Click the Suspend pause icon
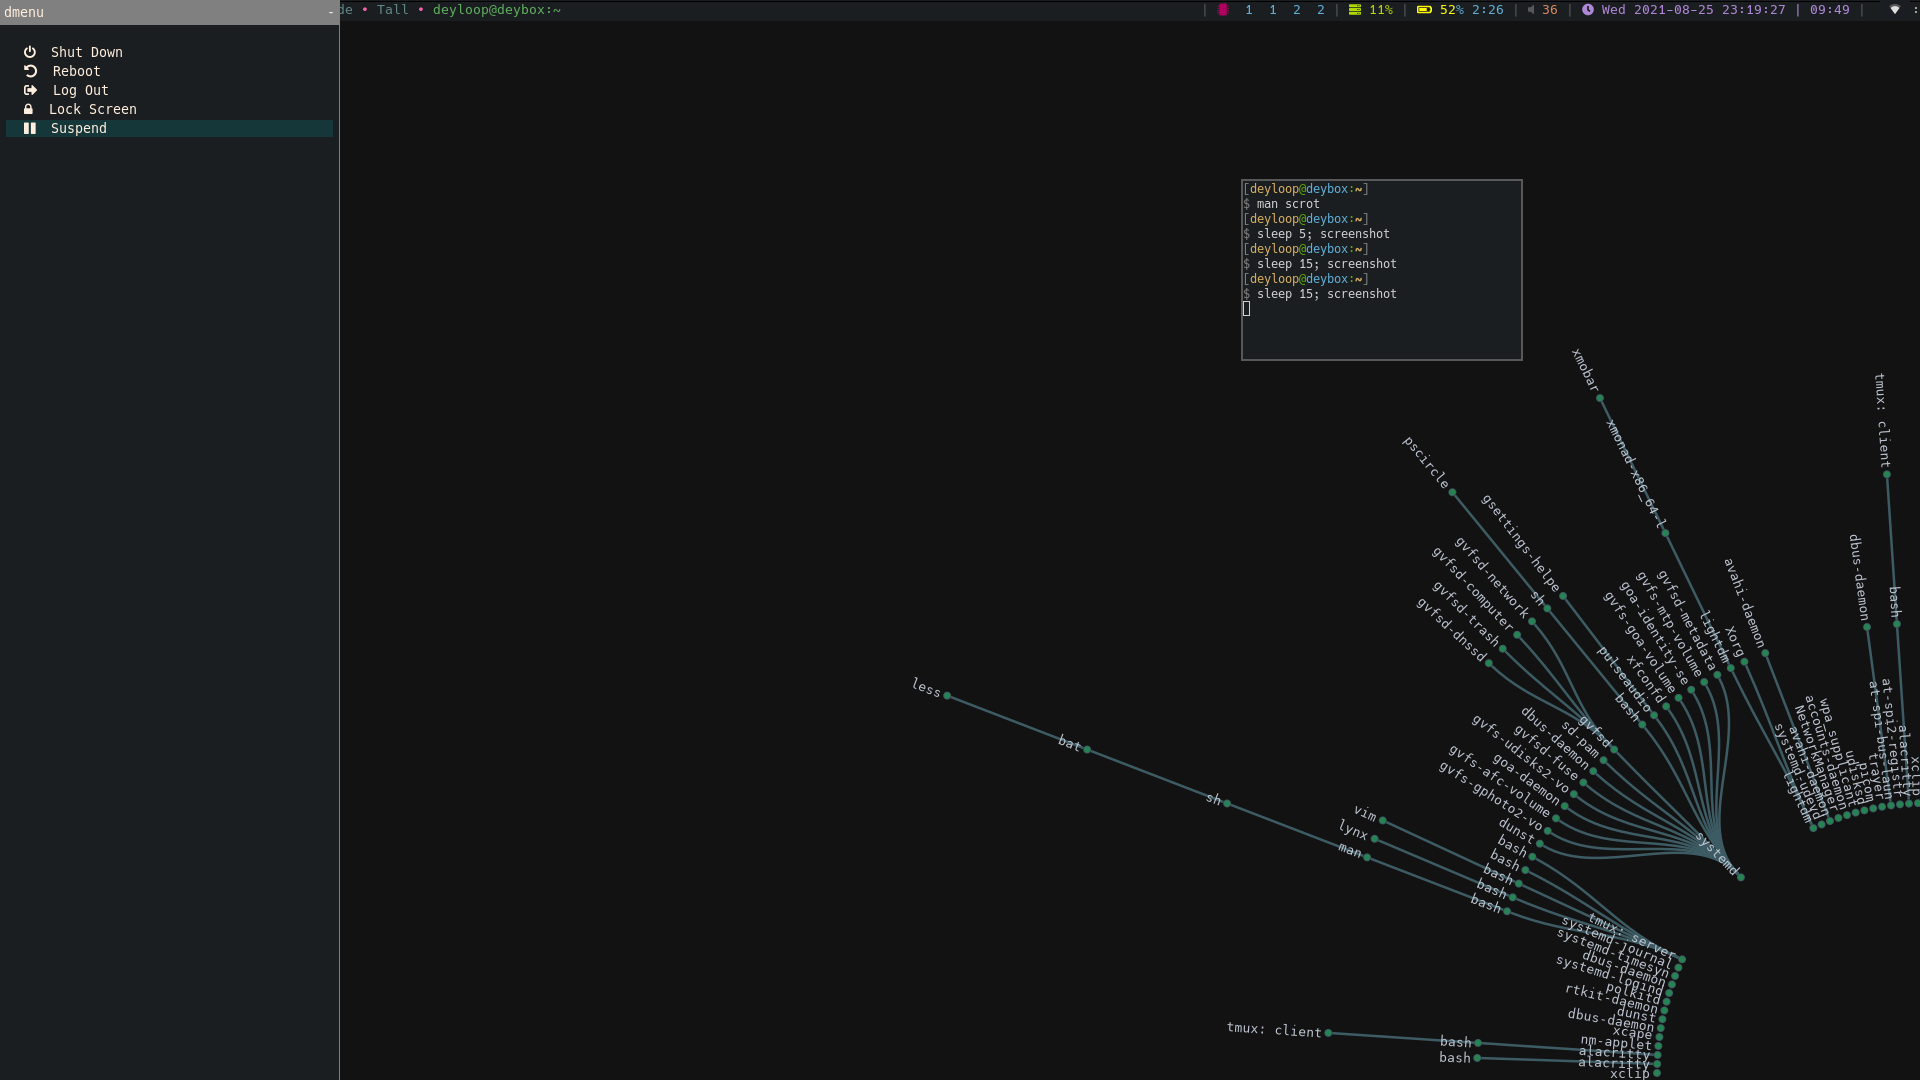 (x=30, y=128)
